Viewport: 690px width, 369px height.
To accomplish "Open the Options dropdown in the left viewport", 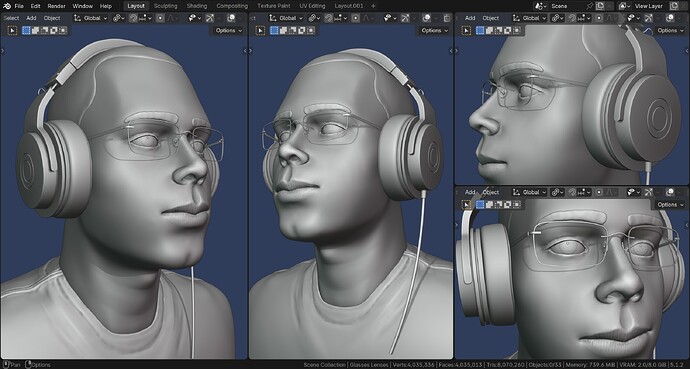I will click(x=229, y=30).
